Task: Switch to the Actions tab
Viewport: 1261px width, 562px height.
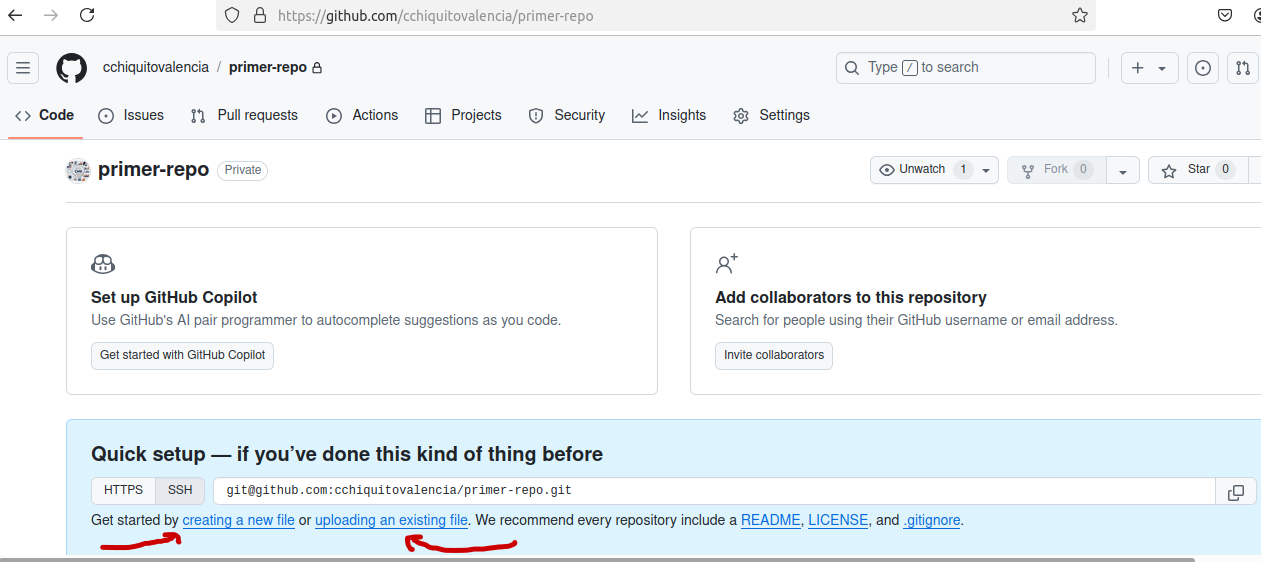Action: (x=362, y=115)
